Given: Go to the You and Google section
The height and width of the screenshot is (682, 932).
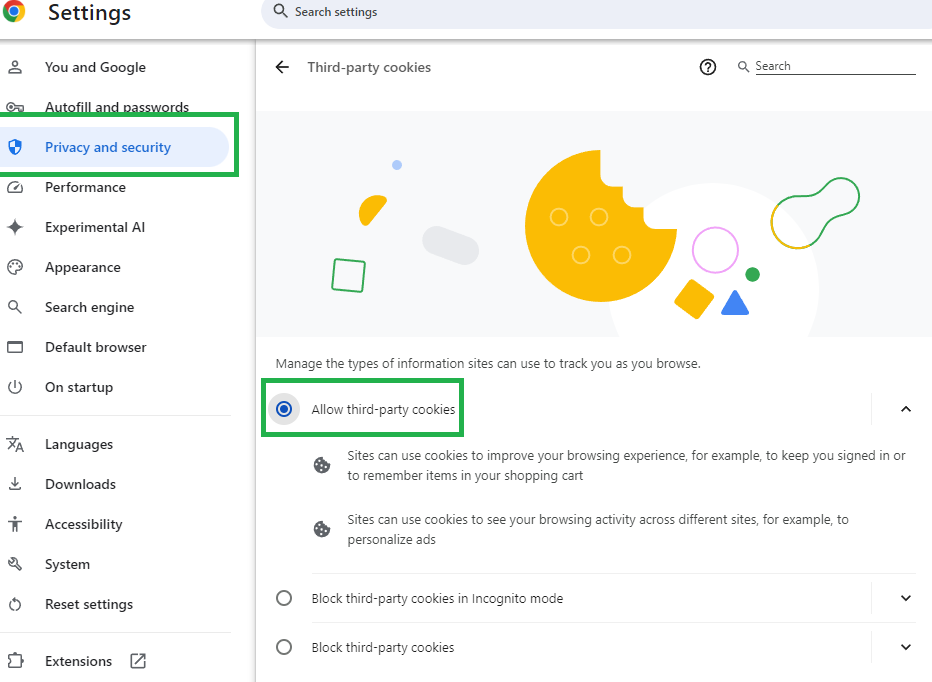Looking at the screenshot, I should coord(95,67).
